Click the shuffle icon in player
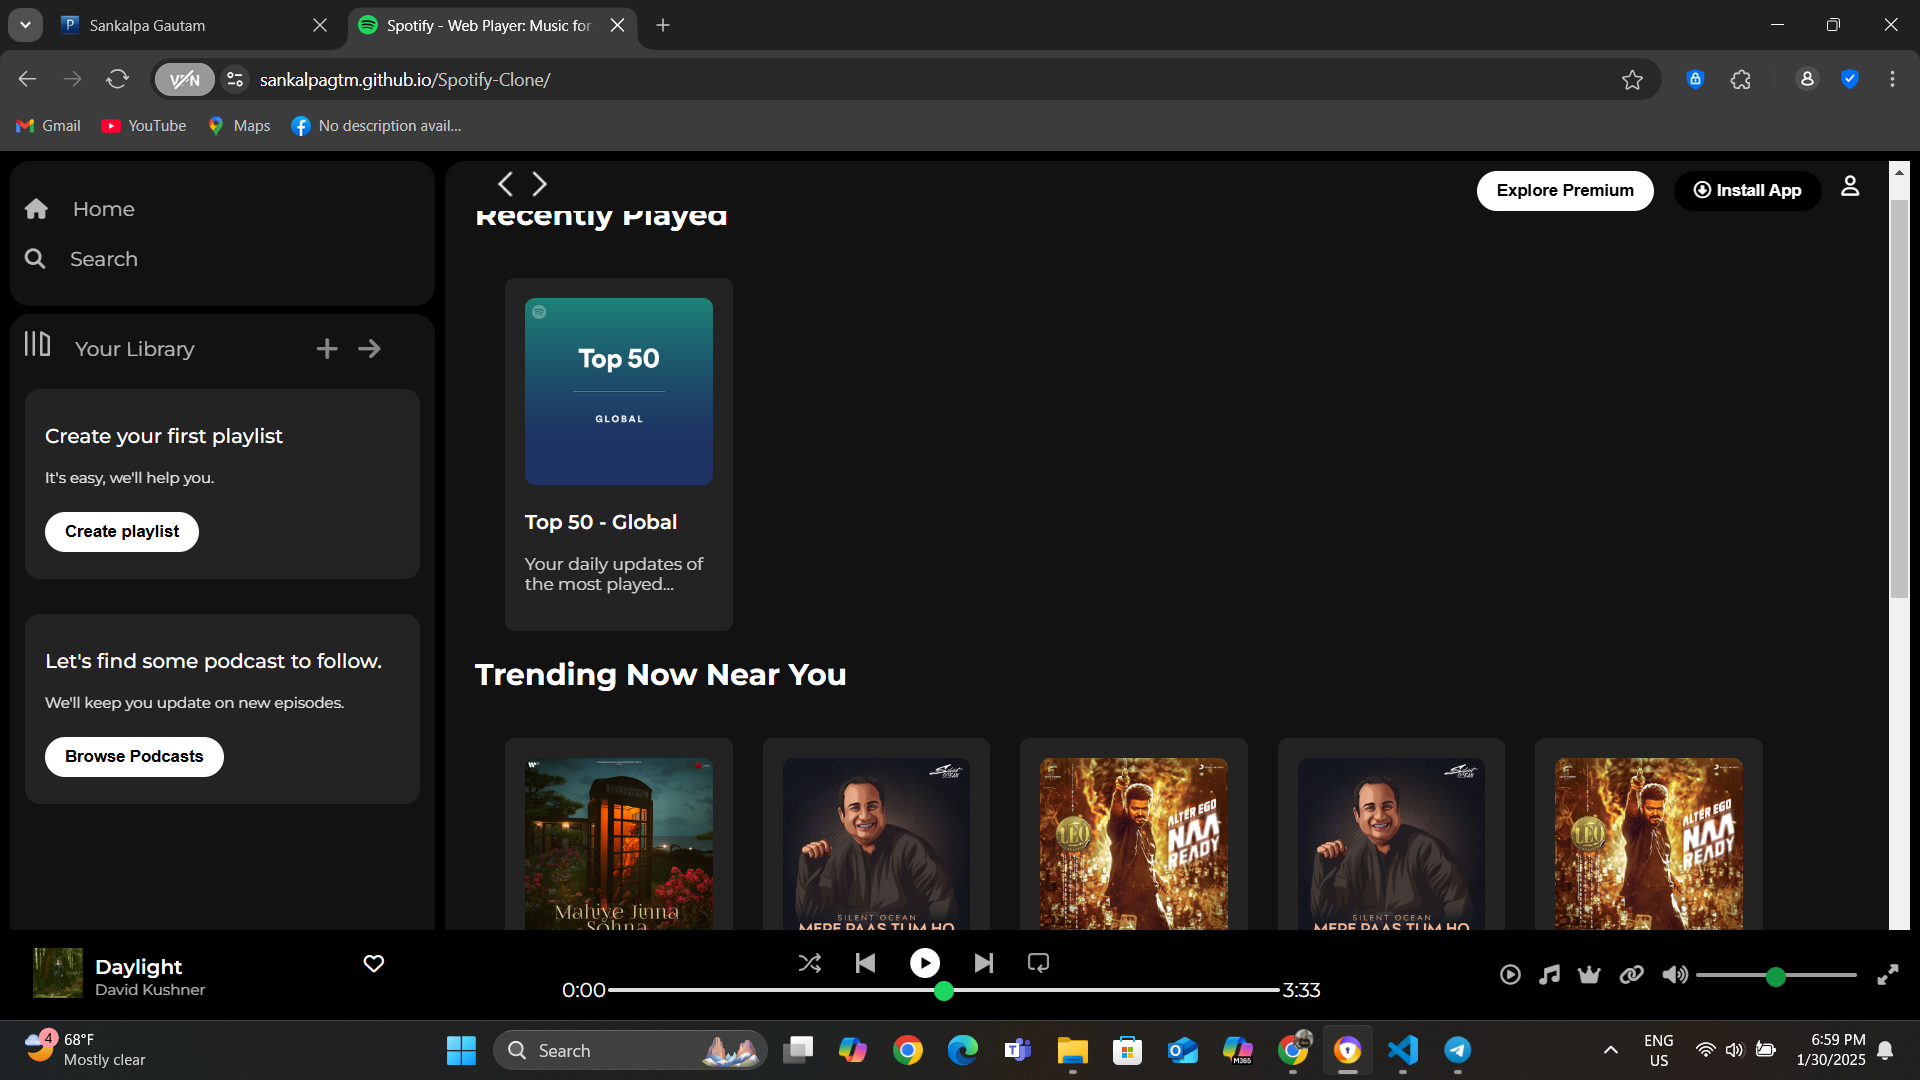This screenshot has width=1920, height=1080. pyautogui.click(x=809, y=963)
